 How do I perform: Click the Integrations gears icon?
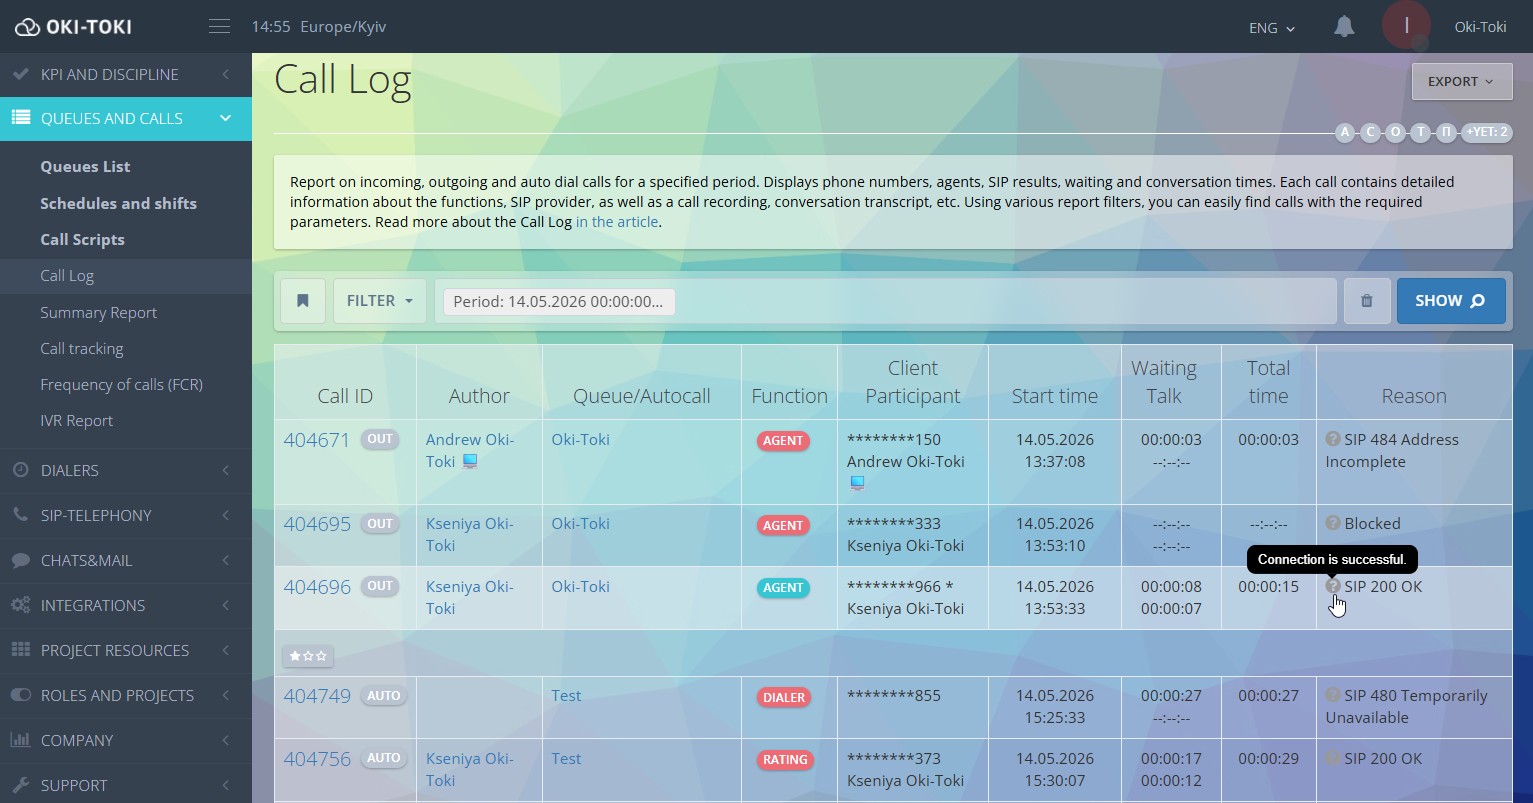click(20, 605)
